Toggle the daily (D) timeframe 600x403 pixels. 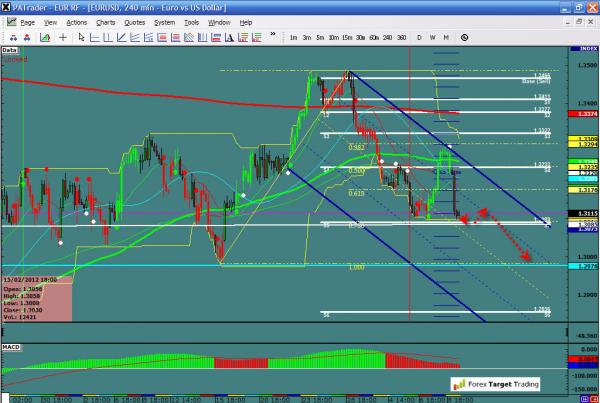(x=419, y=38)
